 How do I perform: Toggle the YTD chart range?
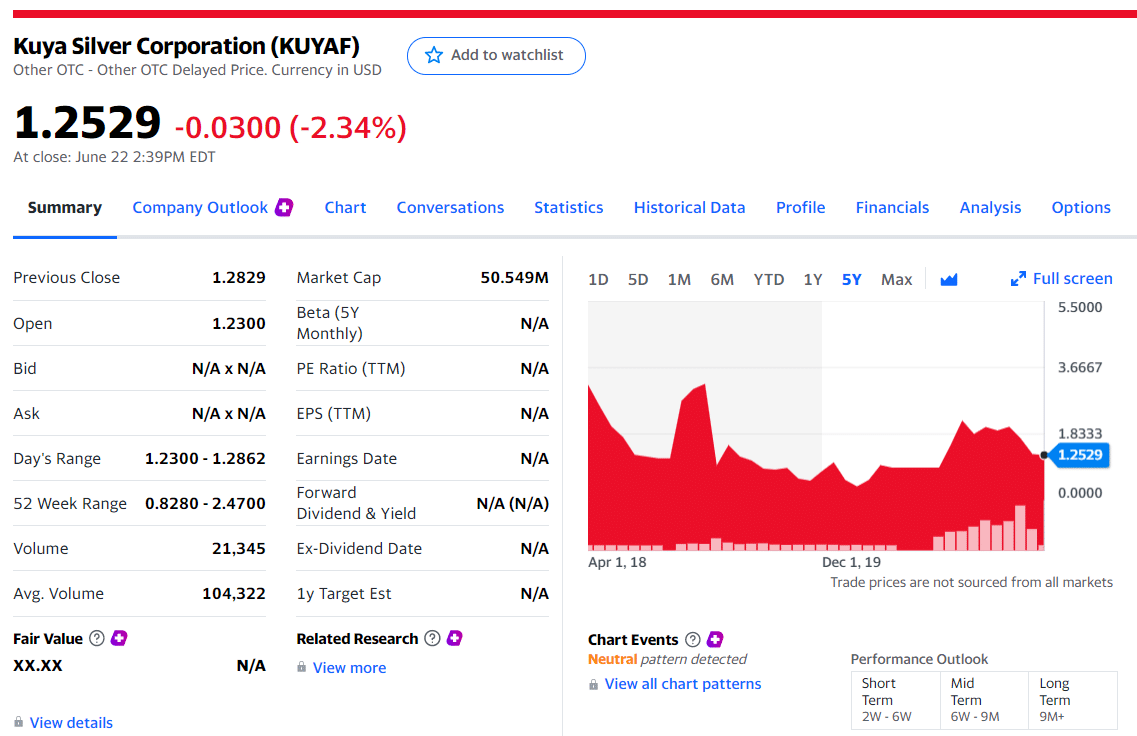[x=768, y=280]
